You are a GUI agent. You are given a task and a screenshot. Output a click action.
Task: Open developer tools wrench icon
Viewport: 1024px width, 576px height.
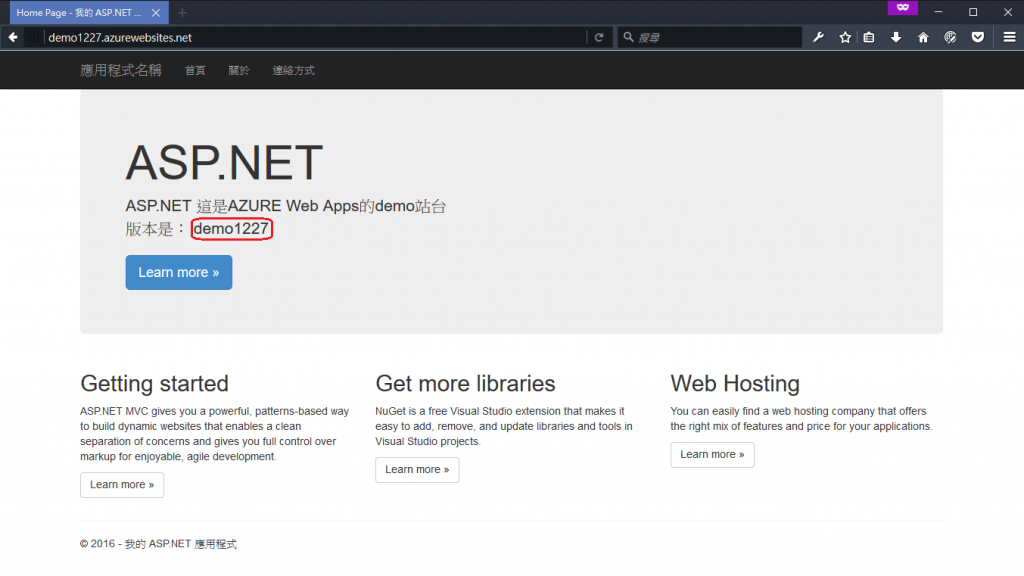(x=818, y=37)
